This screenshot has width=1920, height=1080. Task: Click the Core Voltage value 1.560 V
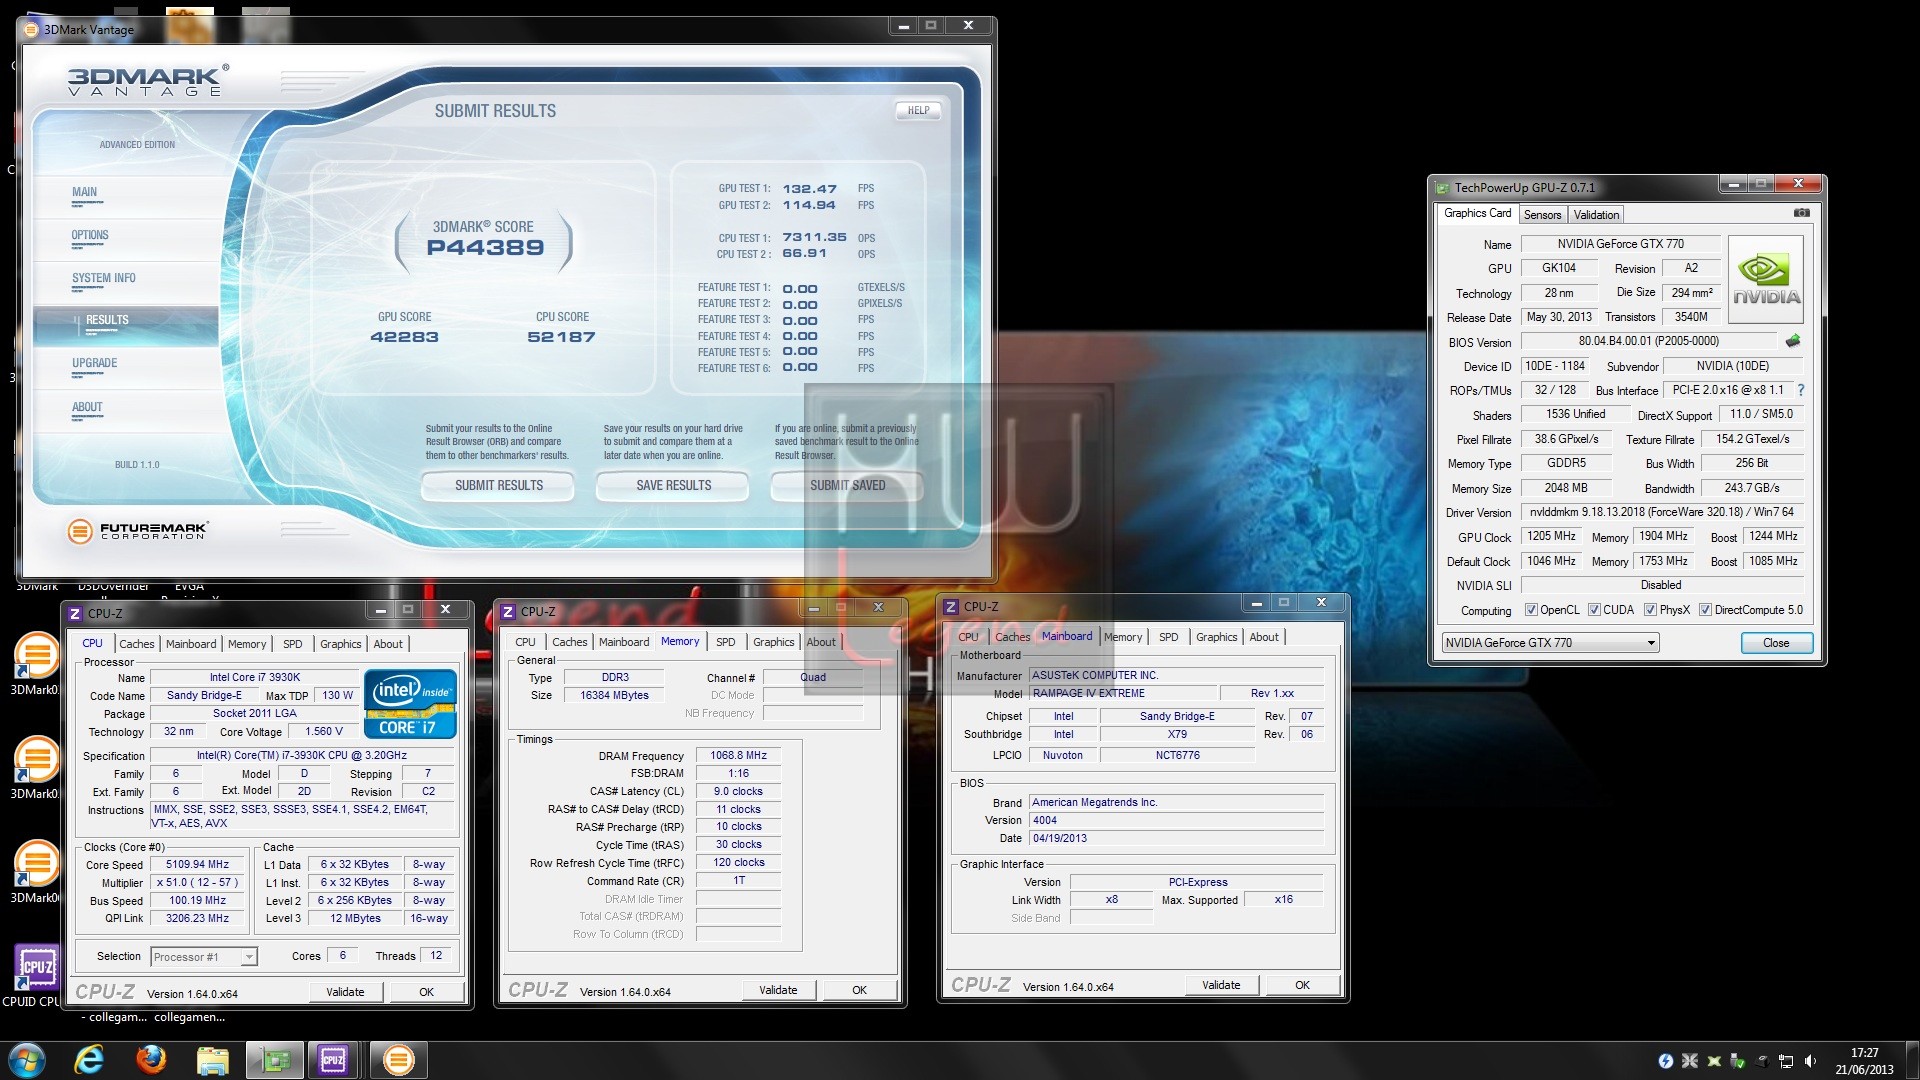(324, 732)
